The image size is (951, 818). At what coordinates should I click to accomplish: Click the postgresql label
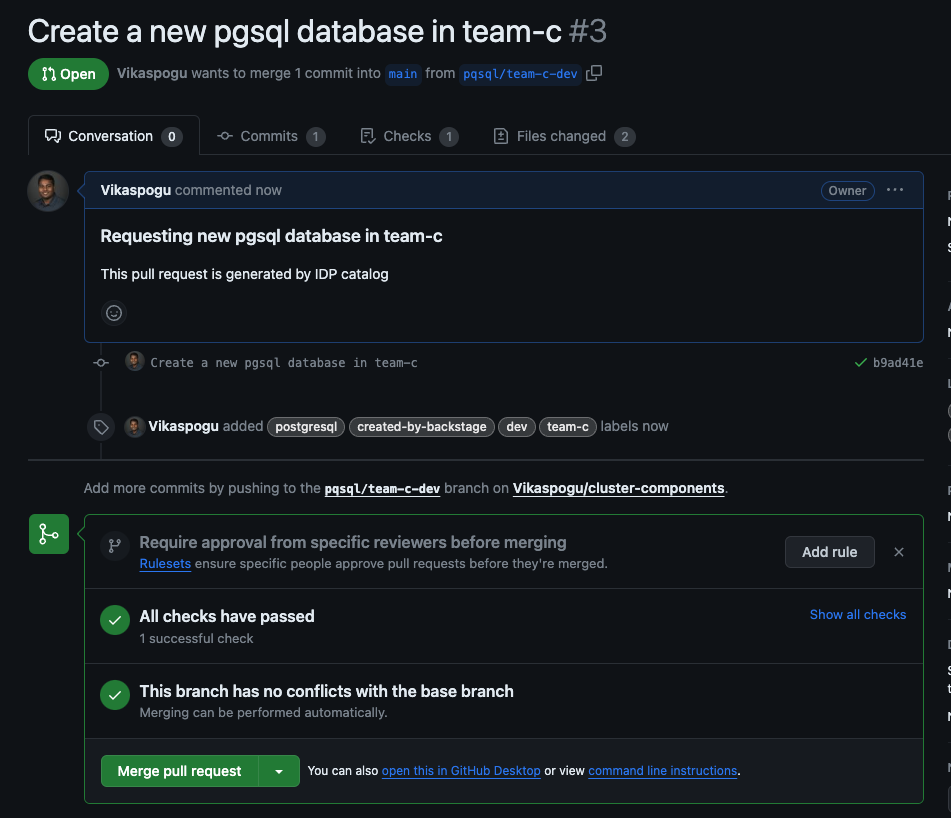pos(306,427)
